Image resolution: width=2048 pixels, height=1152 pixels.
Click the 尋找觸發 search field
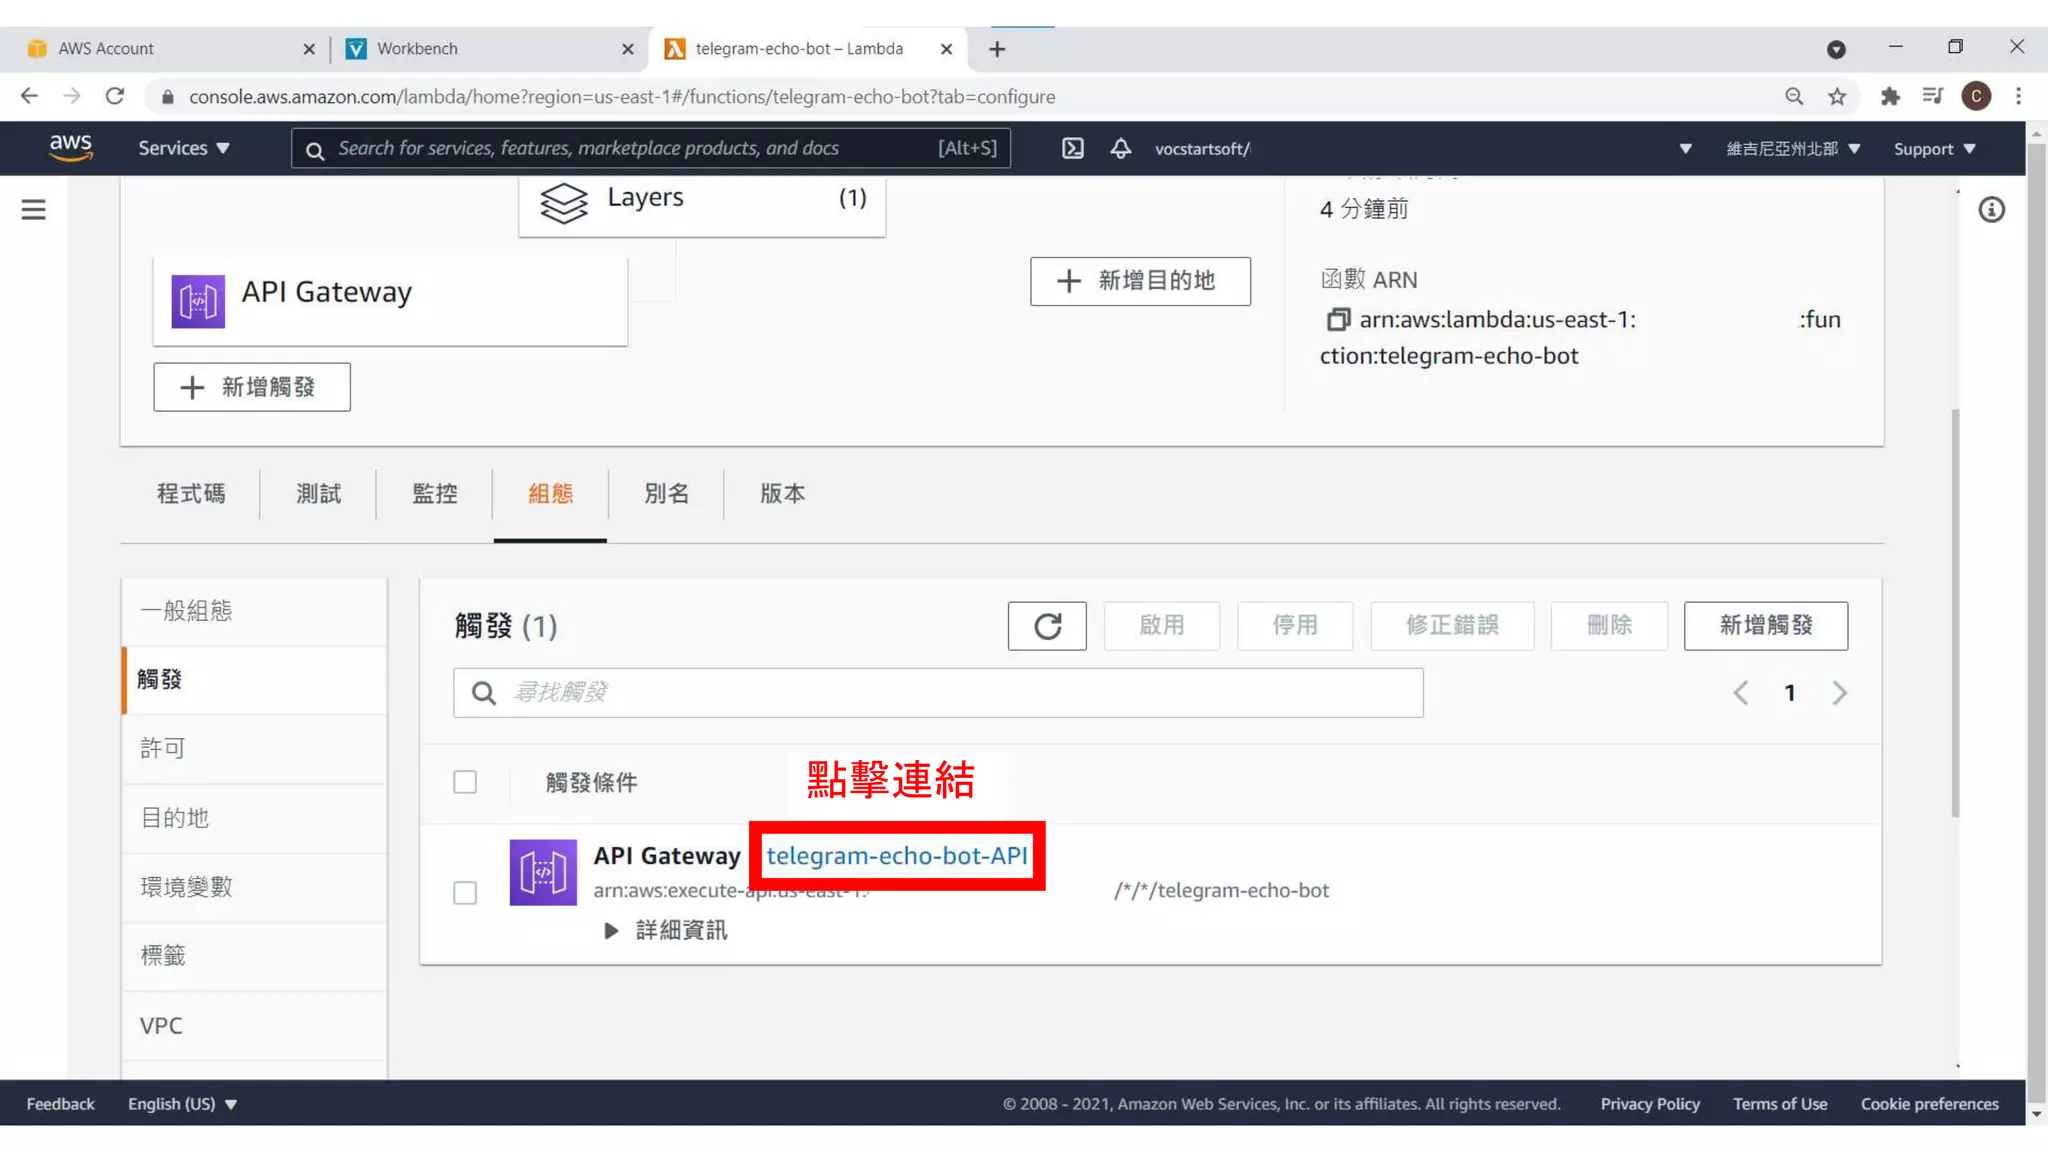(938, 692)
